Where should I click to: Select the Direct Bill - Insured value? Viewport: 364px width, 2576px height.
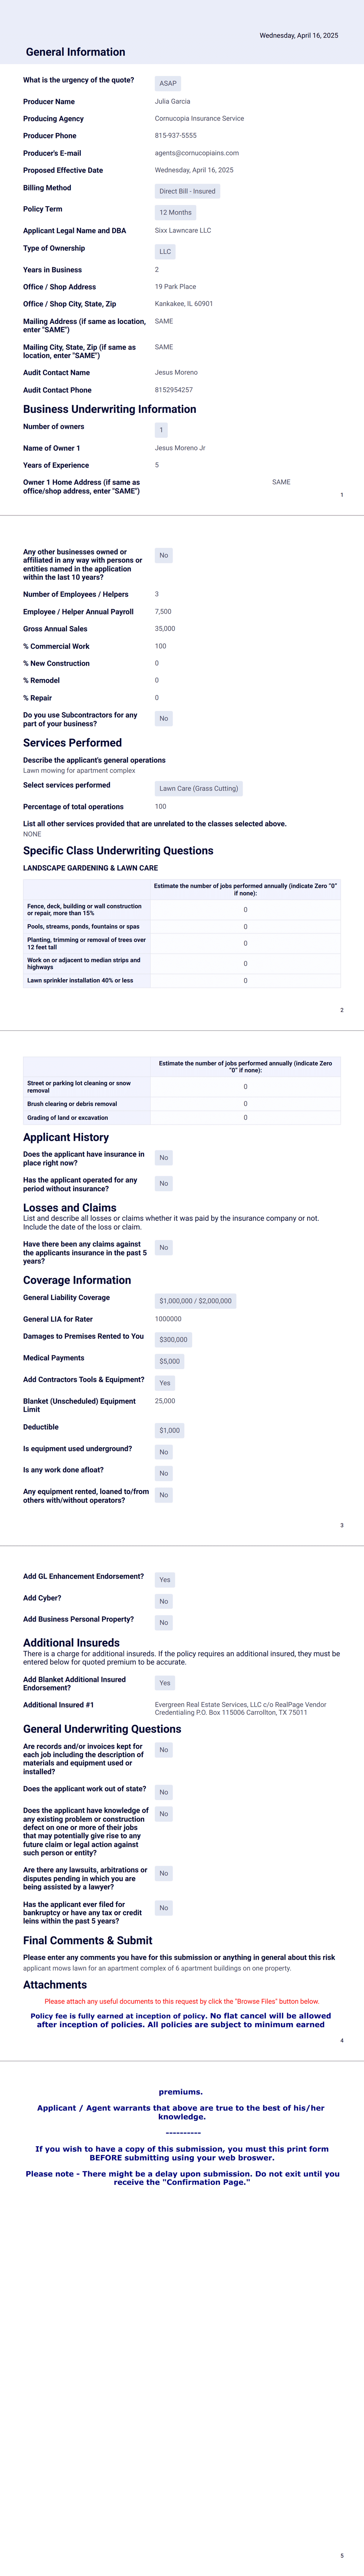187,191
